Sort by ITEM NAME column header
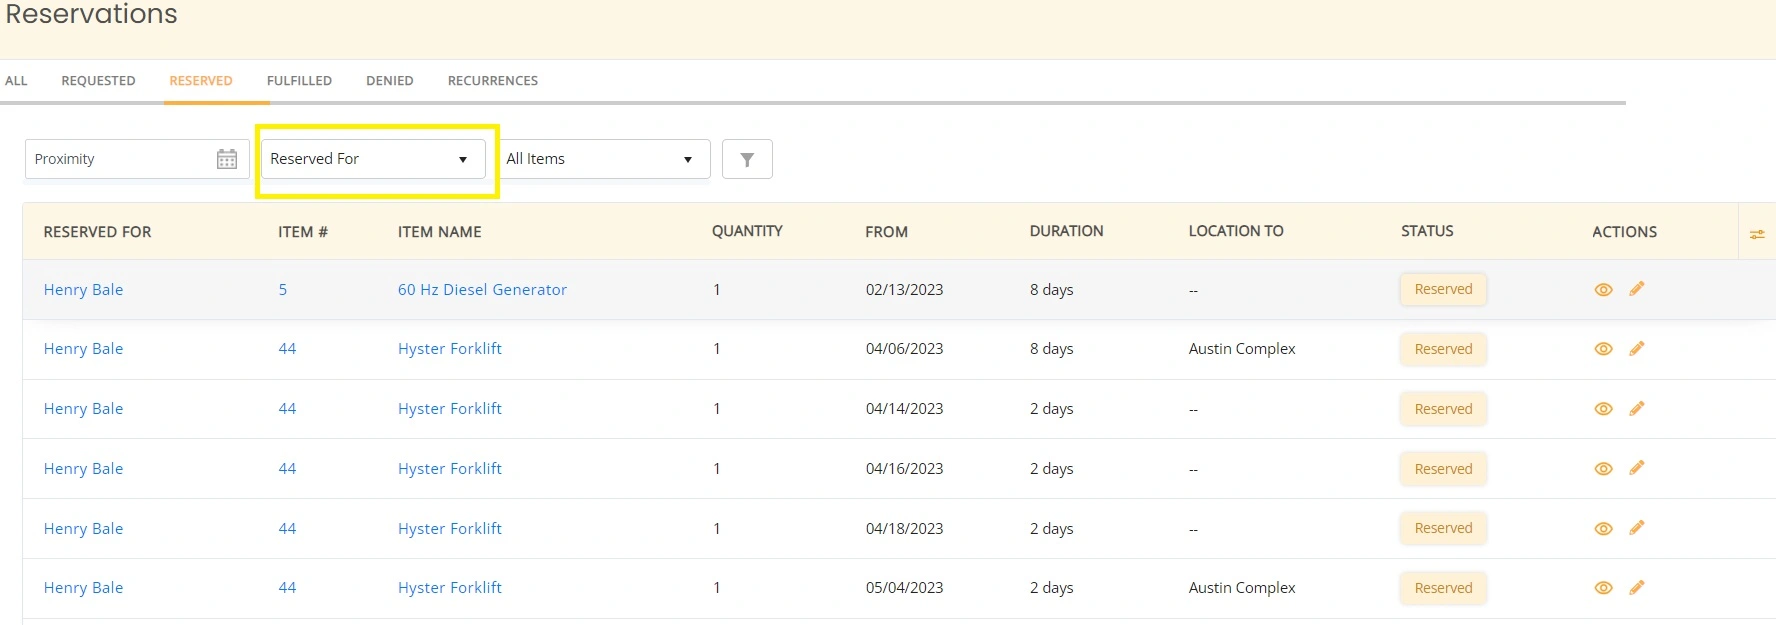This screenshot has height=625, width=1776. pyautogui.click(x=439, y=232)
